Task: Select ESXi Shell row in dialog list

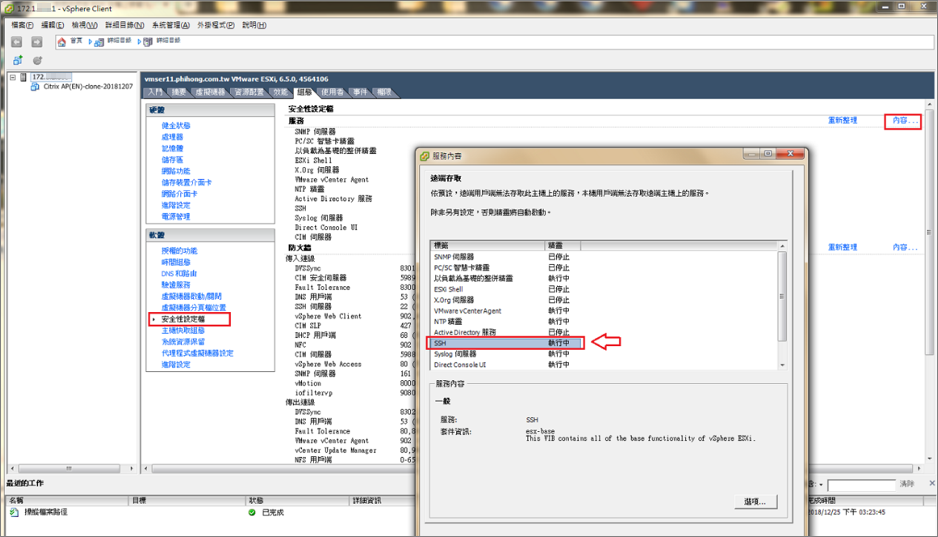Action: 505,289
